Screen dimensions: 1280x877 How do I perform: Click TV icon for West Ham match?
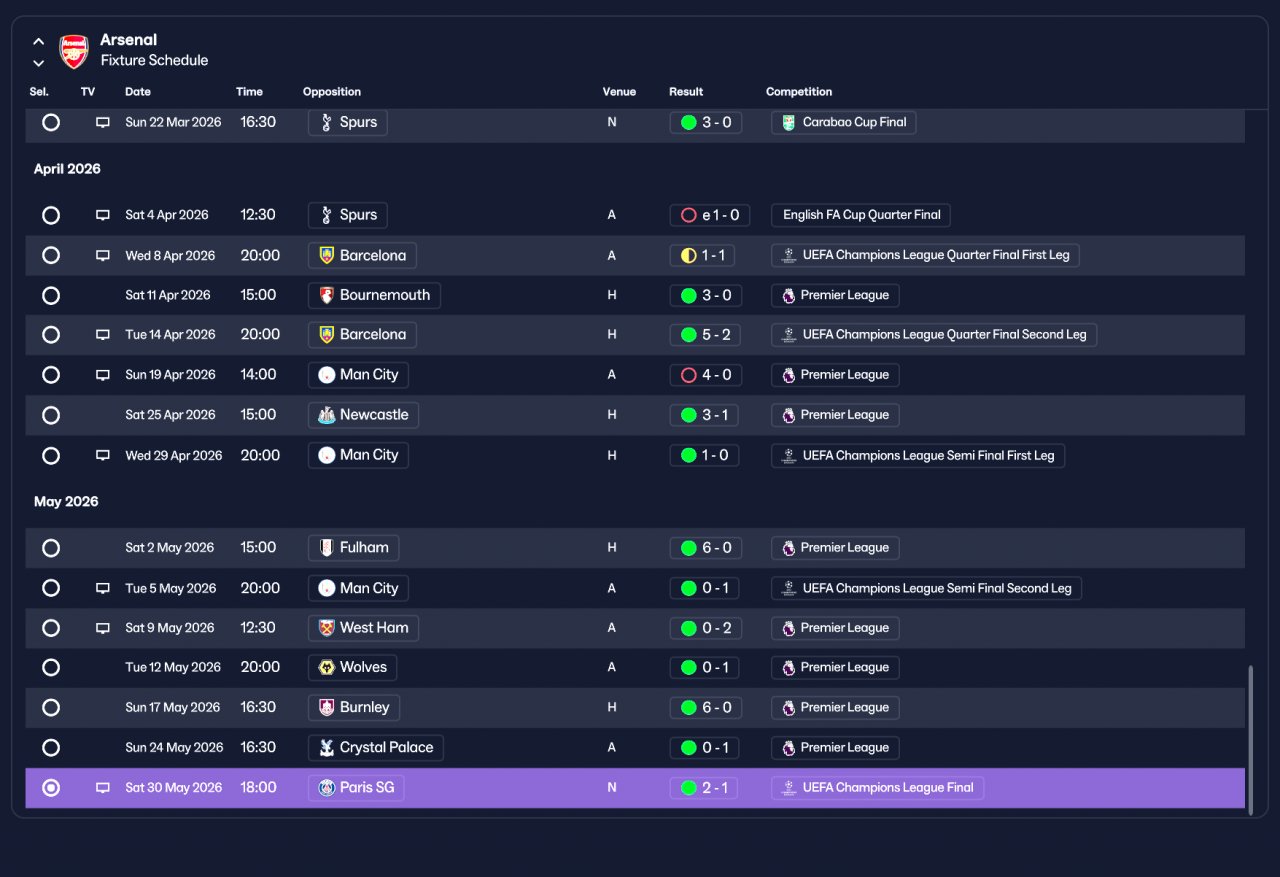point(102,628)
